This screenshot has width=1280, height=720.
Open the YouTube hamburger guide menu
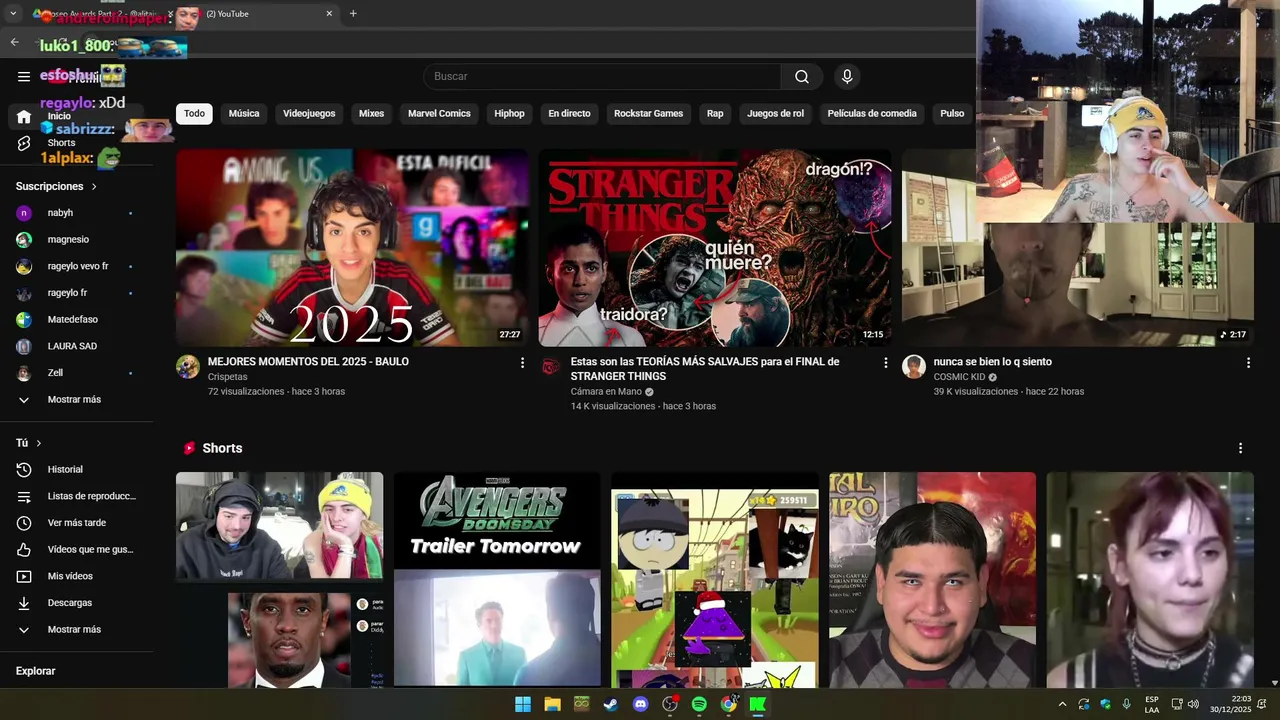(x=24, y=76)
